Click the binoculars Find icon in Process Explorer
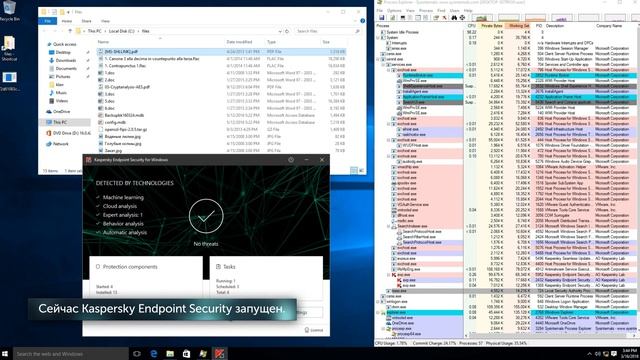The width and height of the screenshot is (640, 360). tap(454, 18)
